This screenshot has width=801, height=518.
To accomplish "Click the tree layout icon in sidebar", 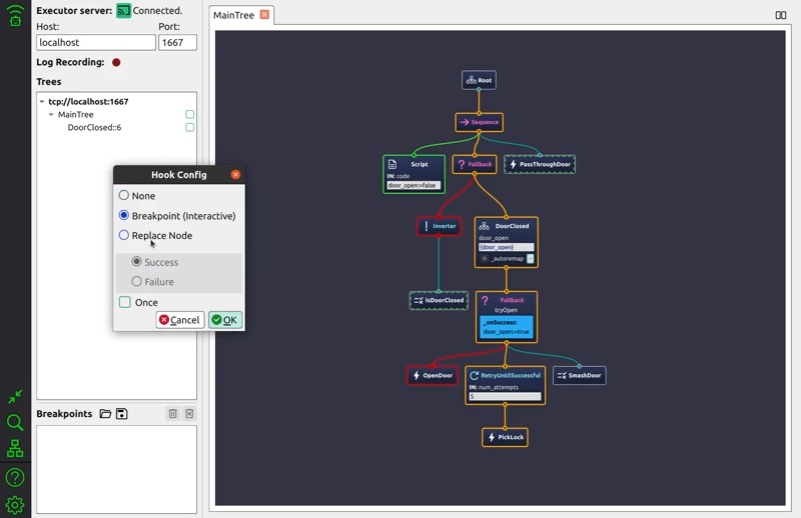I will (x=15, y=450).
